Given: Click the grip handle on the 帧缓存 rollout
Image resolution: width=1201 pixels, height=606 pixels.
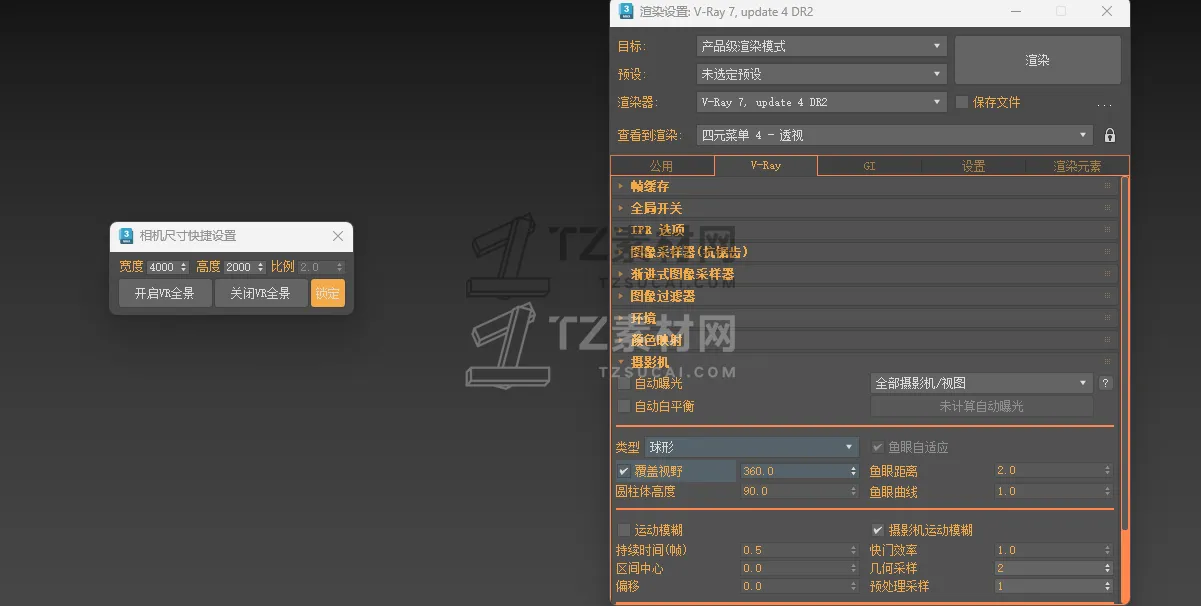Looking at the screenshot, I should tap(1107, 186).
